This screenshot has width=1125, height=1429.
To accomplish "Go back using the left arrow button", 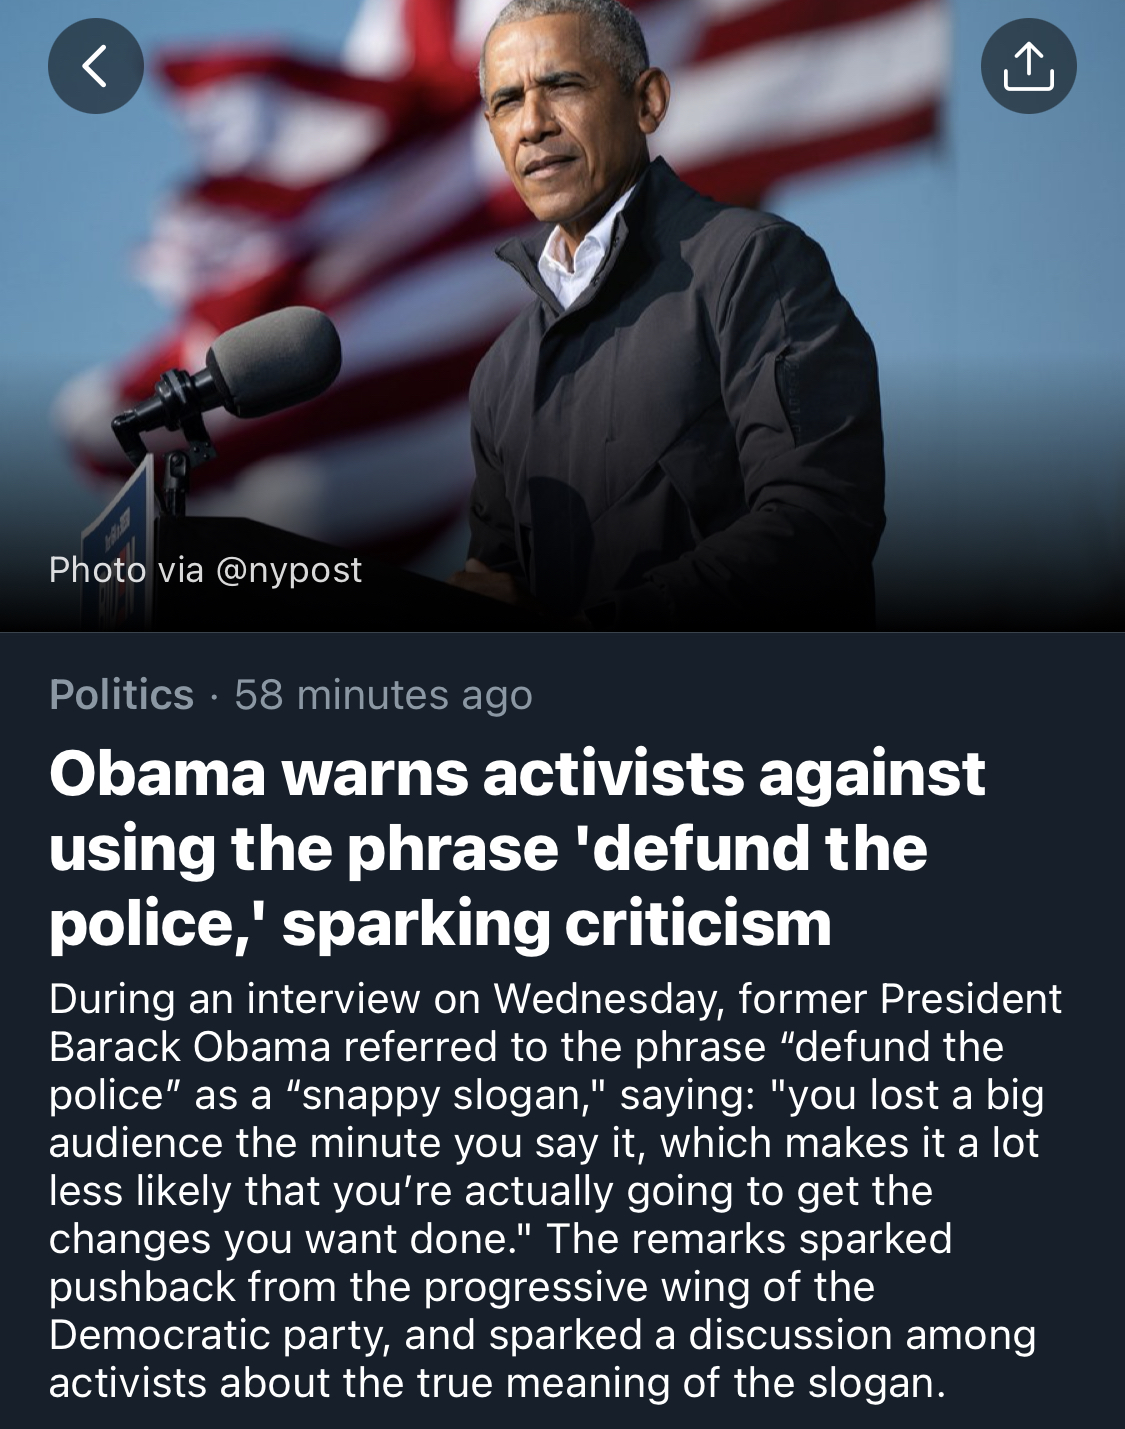I will (x=96, y=66).
